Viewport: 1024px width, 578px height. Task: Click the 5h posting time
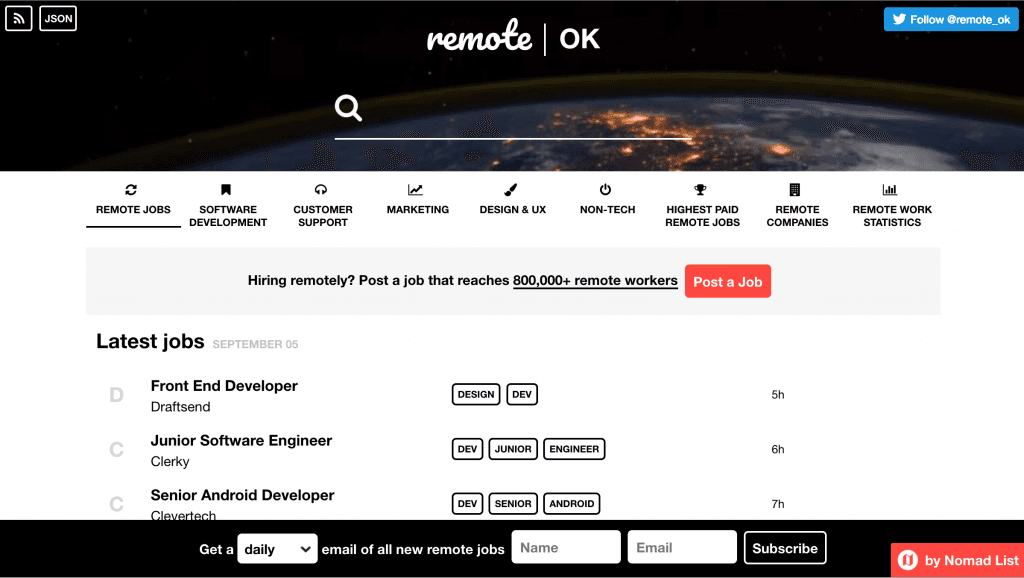[778, 394]
